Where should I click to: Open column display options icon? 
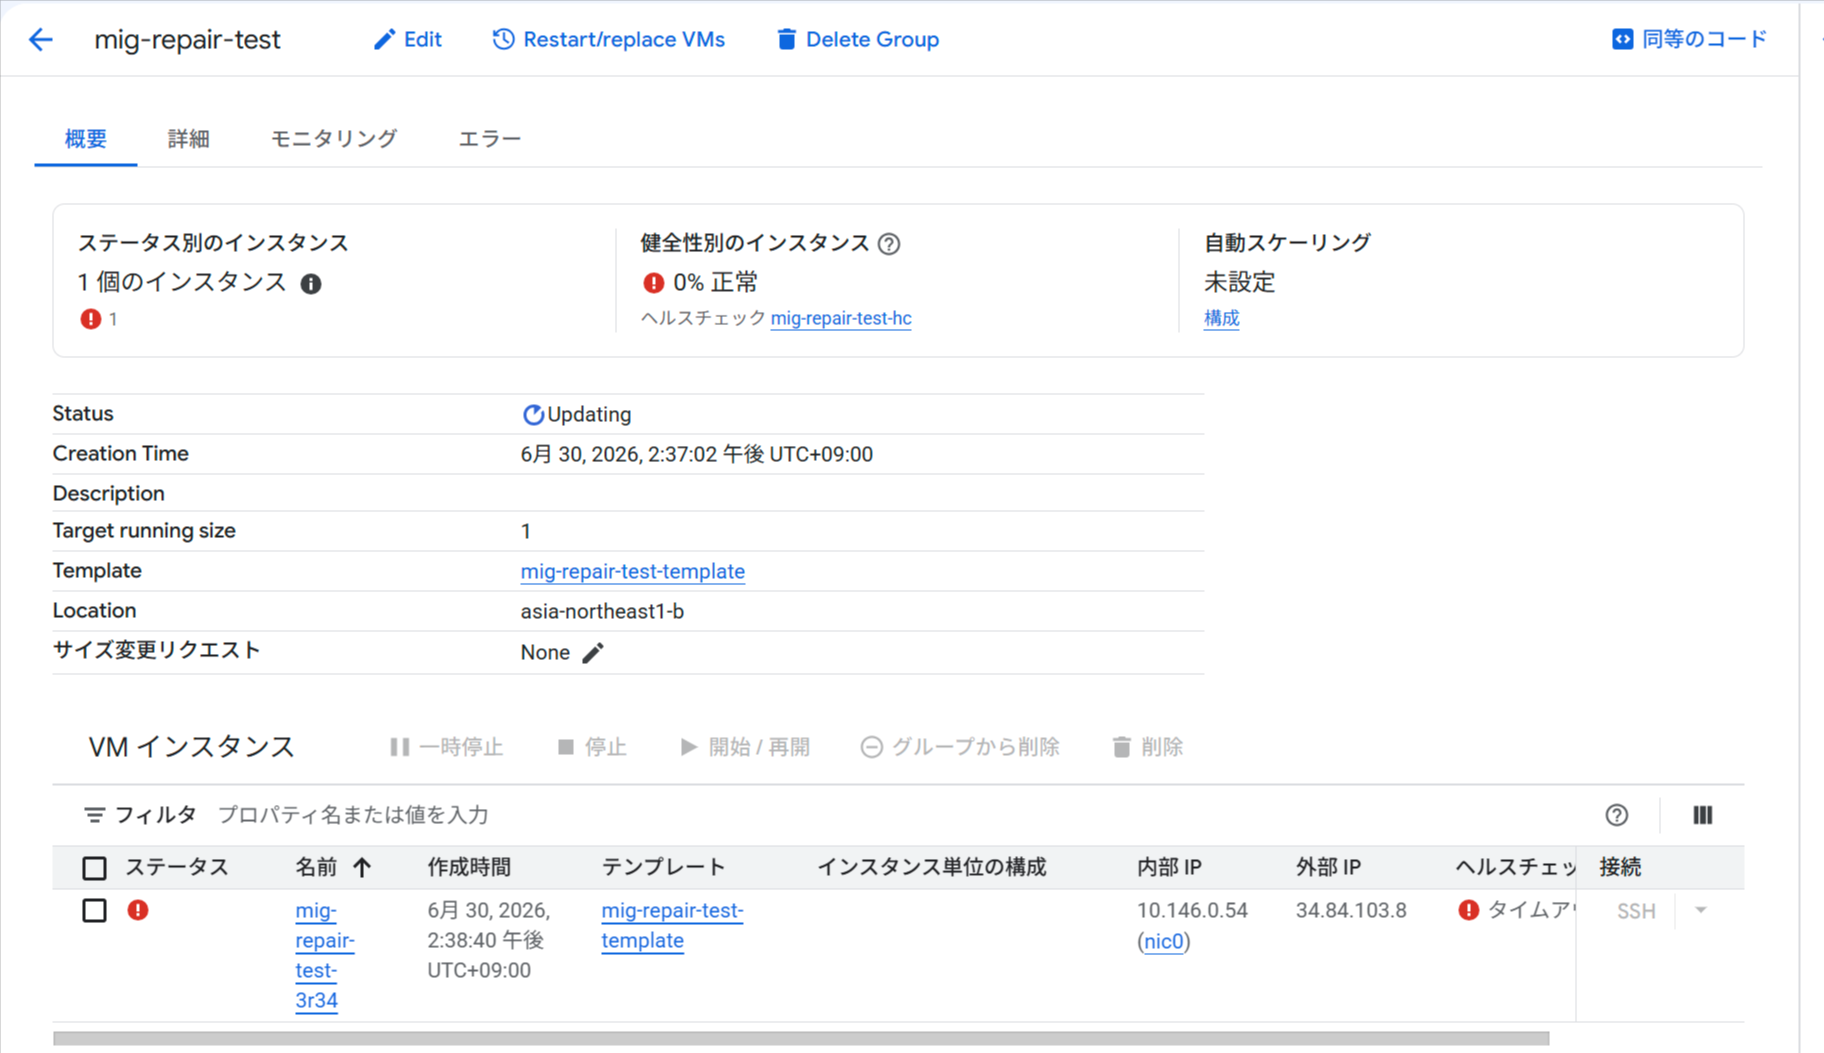pos(1703,815)
